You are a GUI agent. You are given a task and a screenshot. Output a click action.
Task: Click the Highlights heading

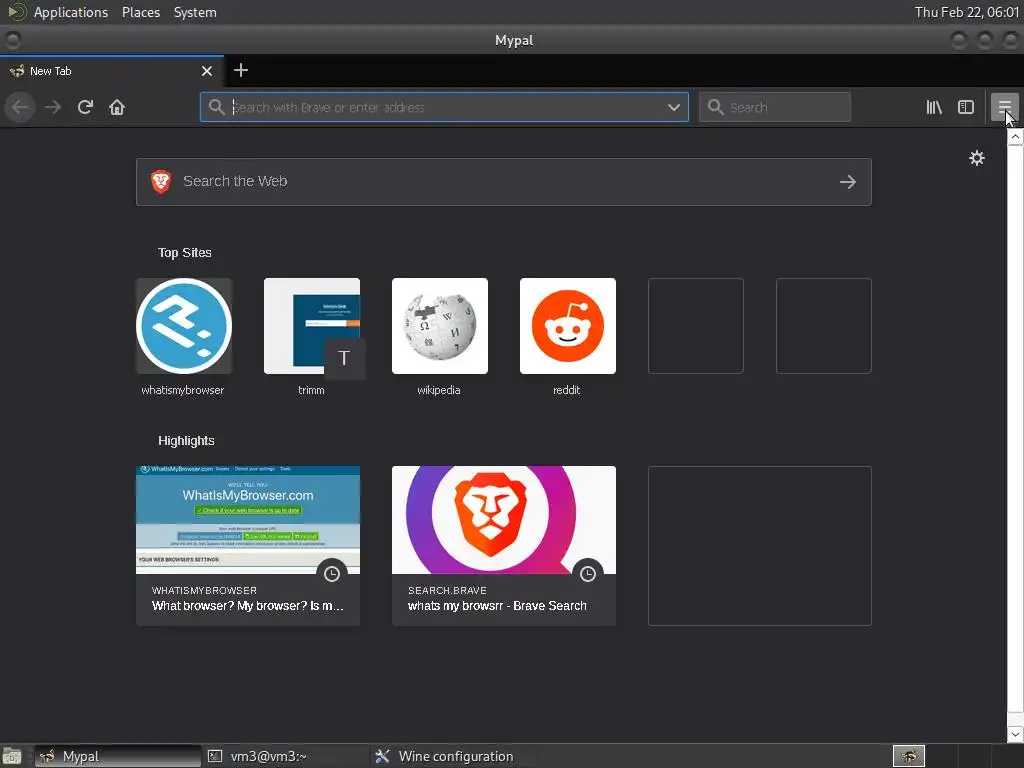point(186,441)
